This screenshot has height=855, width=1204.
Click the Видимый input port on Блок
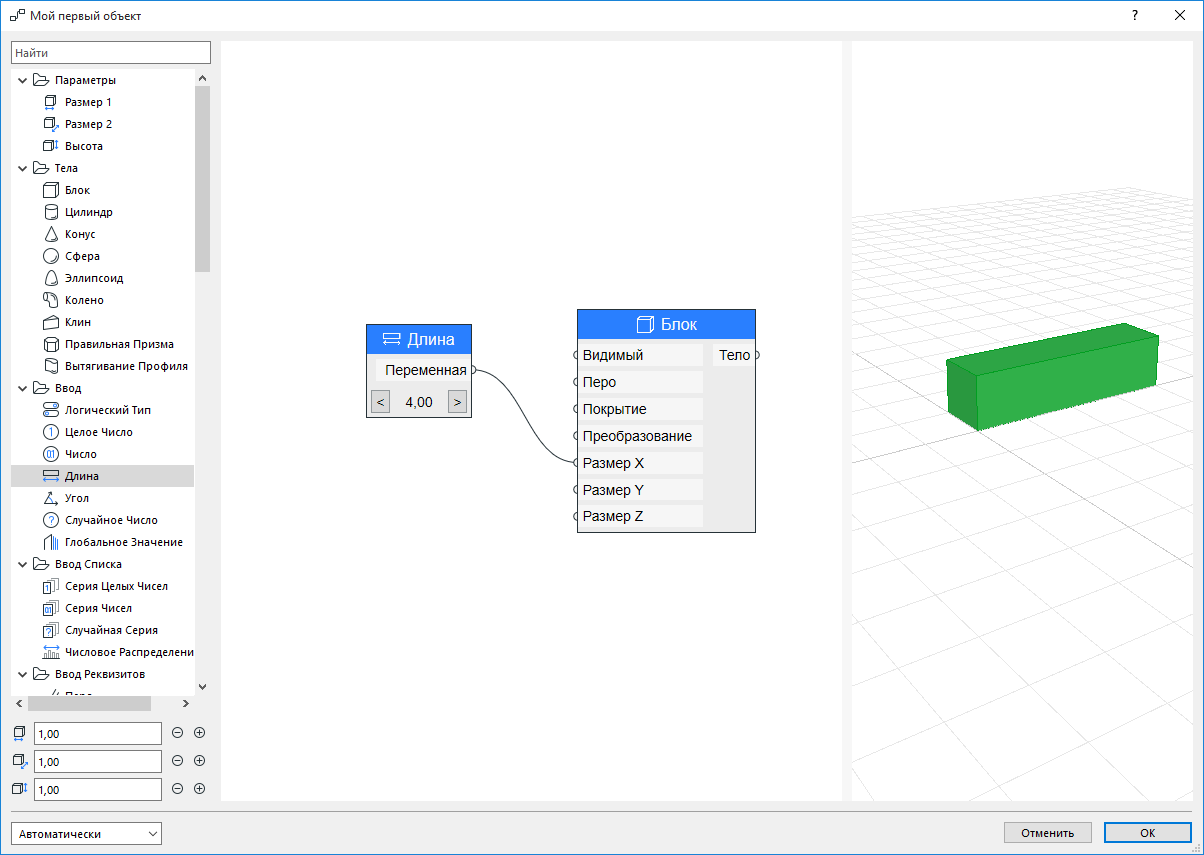click(x=577, y=355)
